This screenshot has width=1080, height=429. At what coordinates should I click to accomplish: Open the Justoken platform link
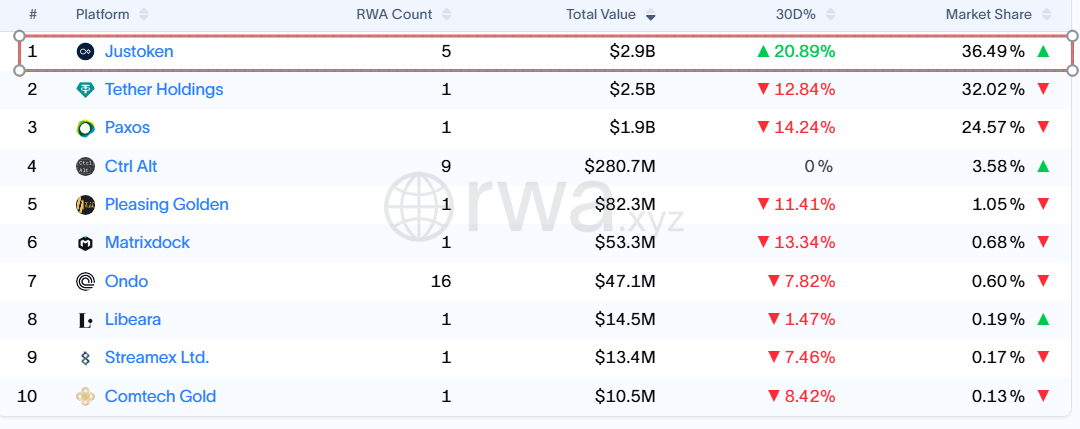click(139, 51)
